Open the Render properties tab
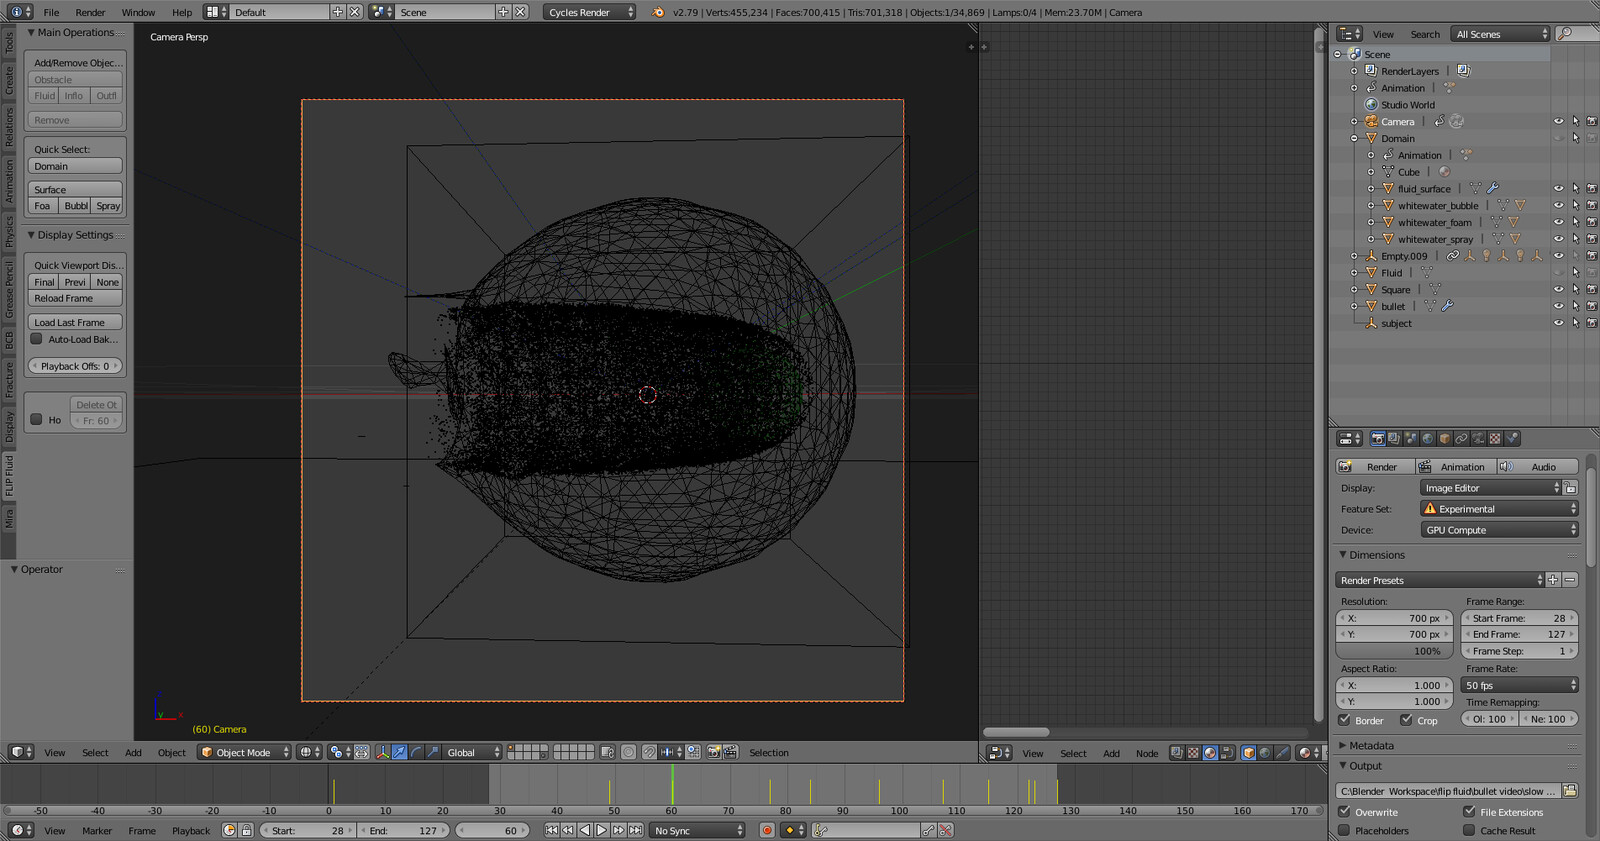The height and width of the screenshot is (841, 1600). click(x=1378, y=439)
